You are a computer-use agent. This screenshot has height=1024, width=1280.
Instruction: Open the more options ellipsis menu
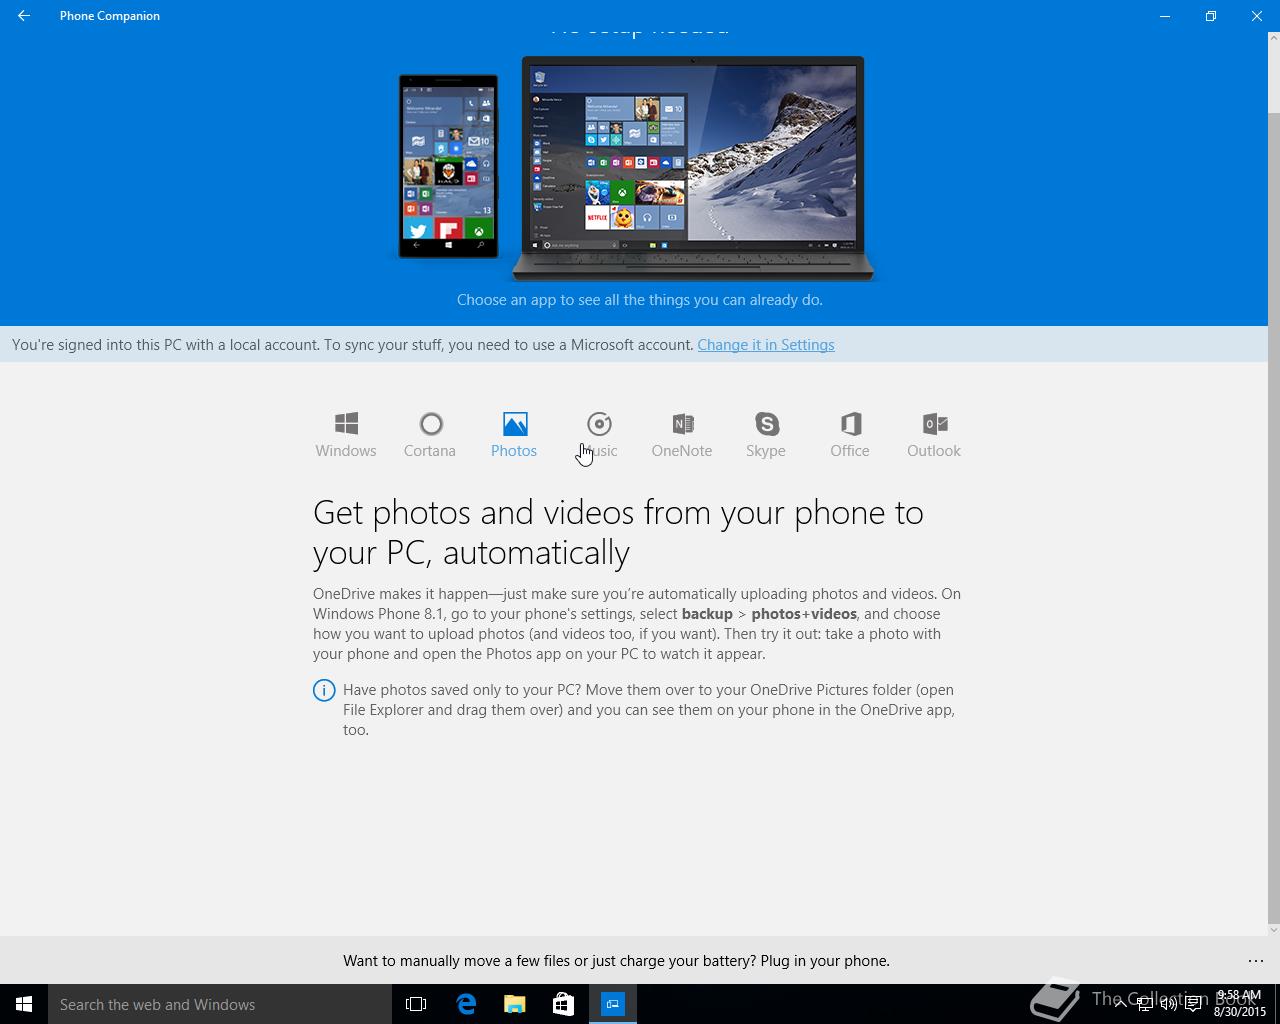(x=1256, y=961)
